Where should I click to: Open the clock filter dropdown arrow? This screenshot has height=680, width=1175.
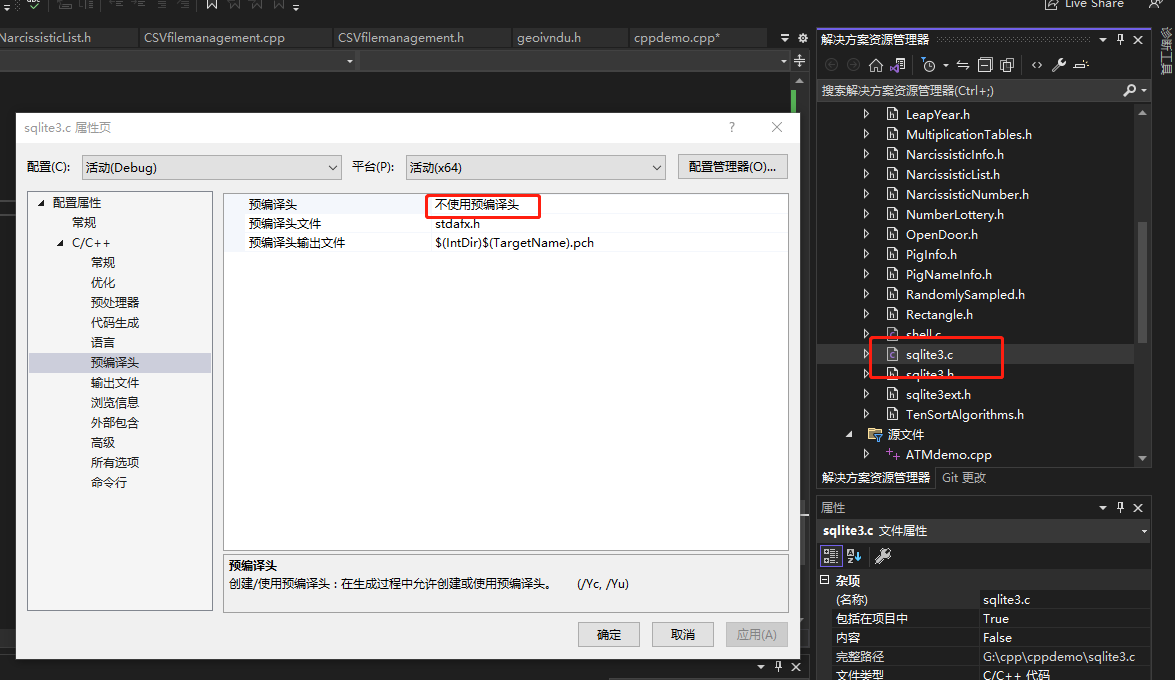(x=945, y=66)
